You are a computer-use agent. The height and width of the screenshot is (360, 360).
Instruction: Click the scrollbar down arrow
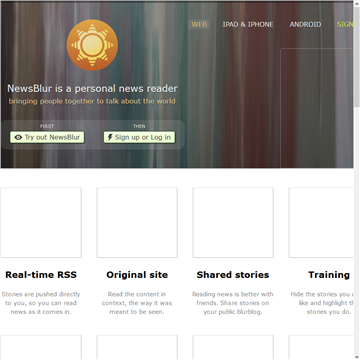pos(357,357)
